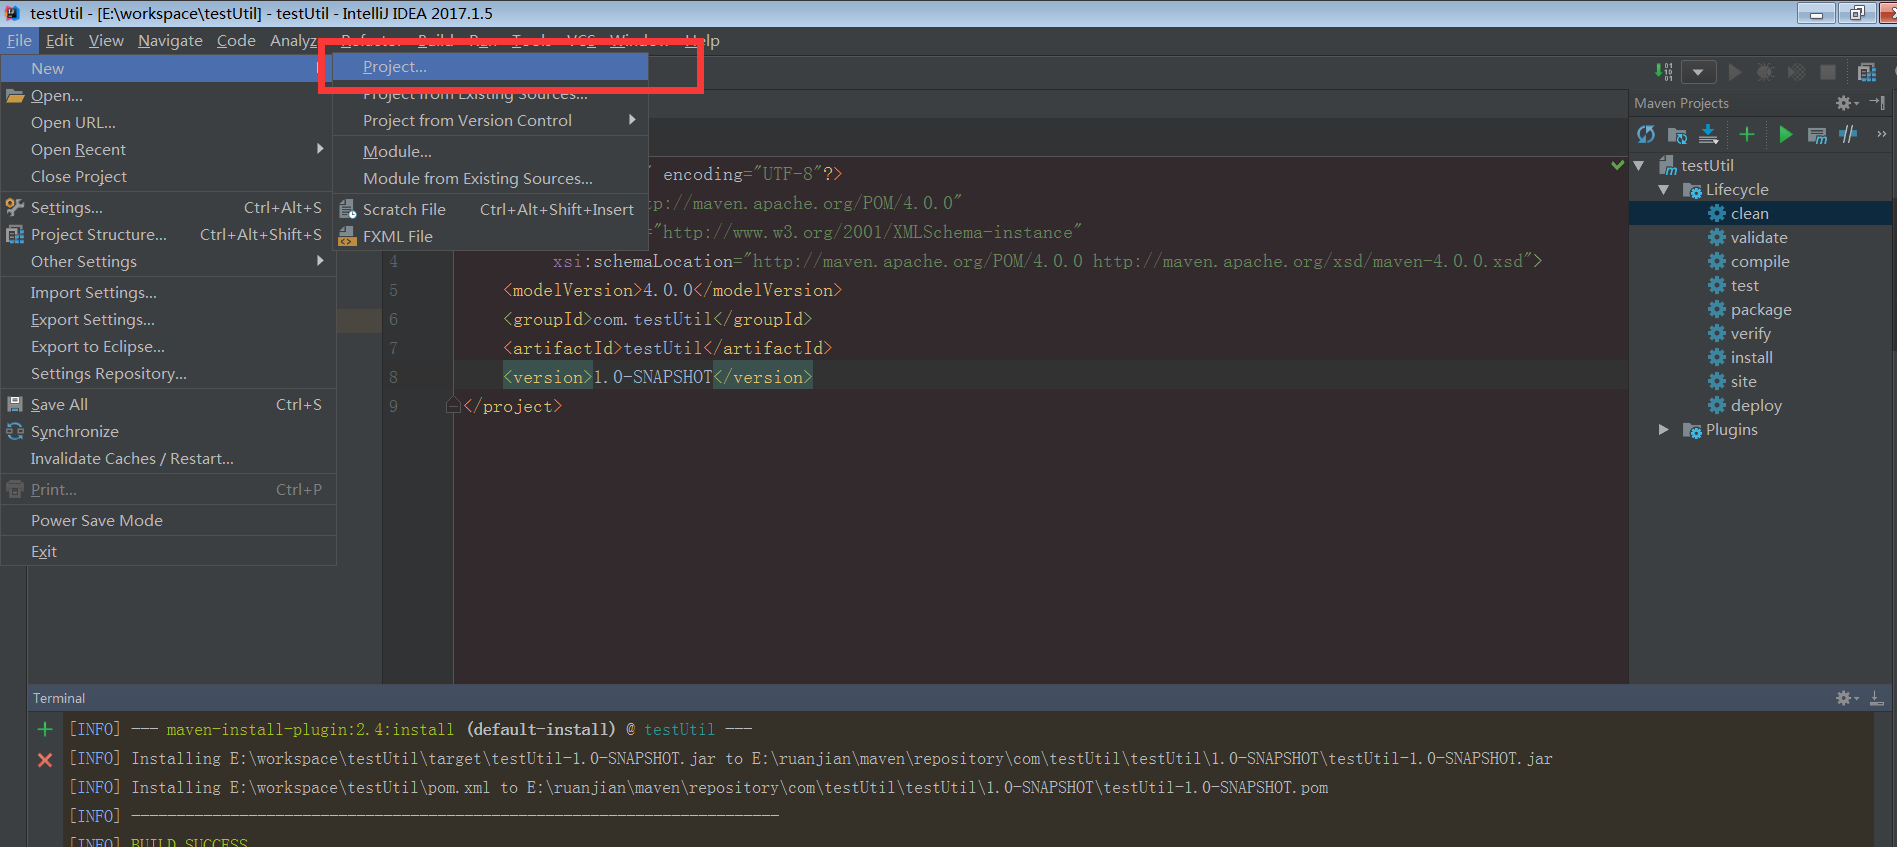Click Close Project entry
Viewport: 1897px width, 847px height.
(168, 176)
